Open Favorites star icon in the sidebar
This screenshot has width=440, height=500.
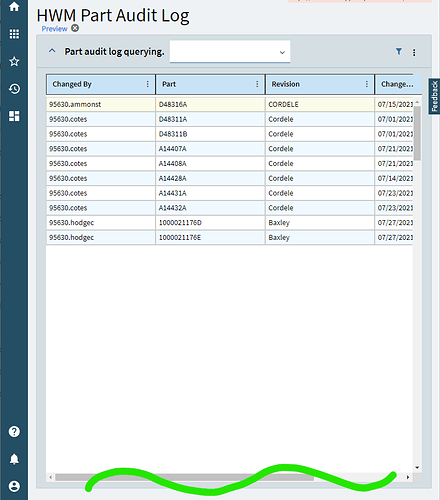pos(14,61)
